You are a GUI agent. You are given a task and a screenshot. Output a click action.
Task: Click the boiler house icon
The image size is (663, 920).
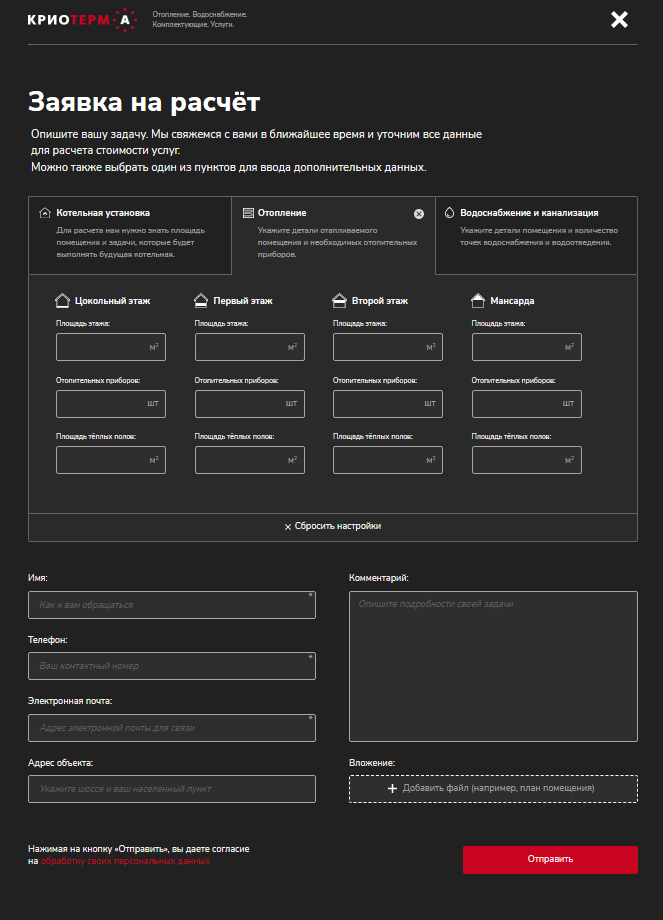coord(44,213)
